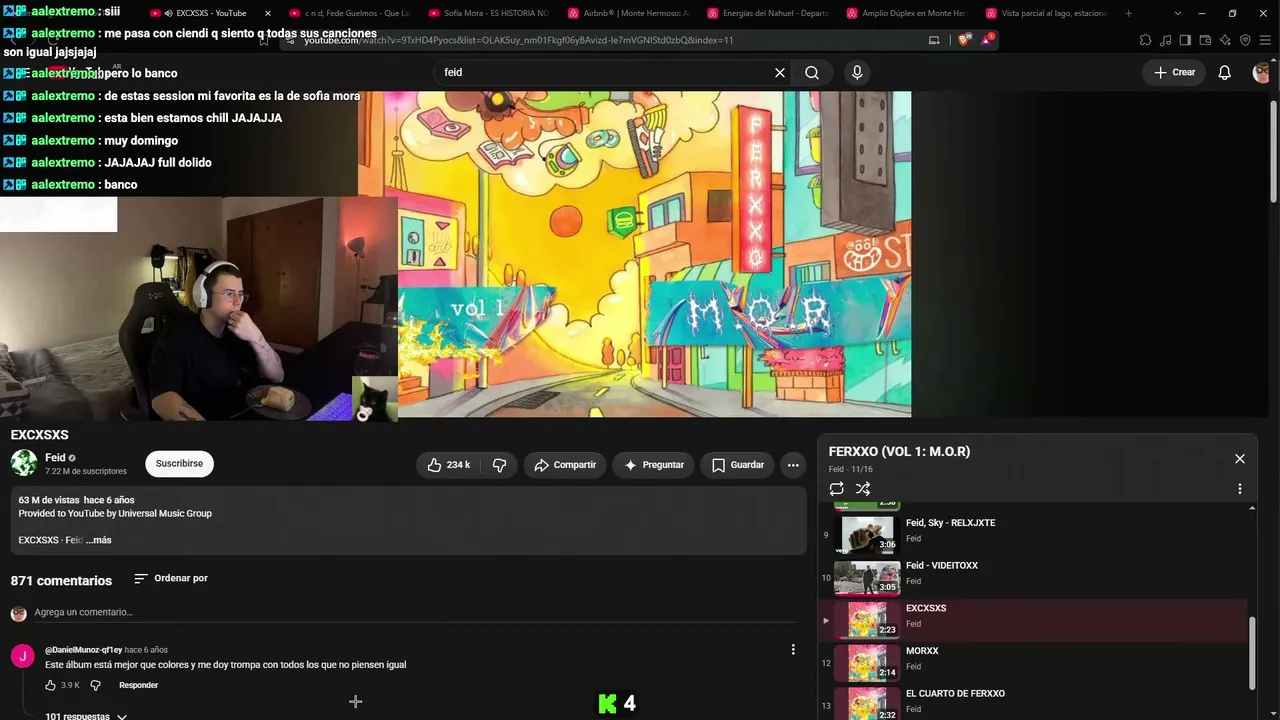Open Brave extensions puzzle icon

coord(1146,40)
